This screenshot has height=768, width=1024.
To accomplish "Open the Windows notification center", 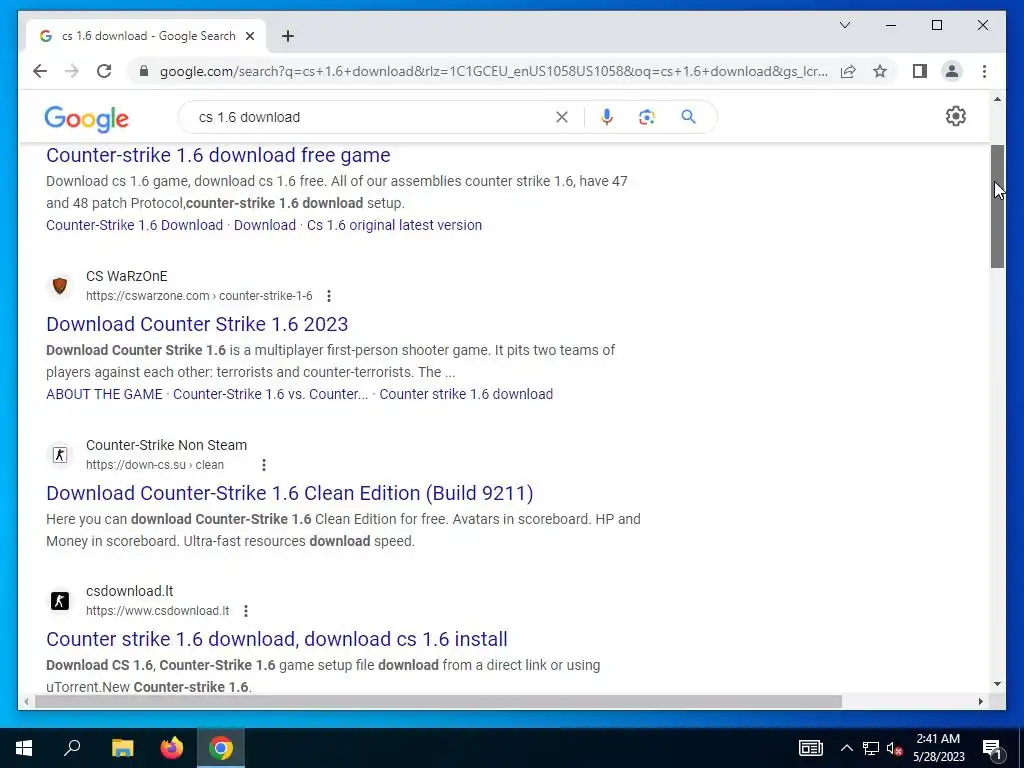I will (x=992, y=749).
